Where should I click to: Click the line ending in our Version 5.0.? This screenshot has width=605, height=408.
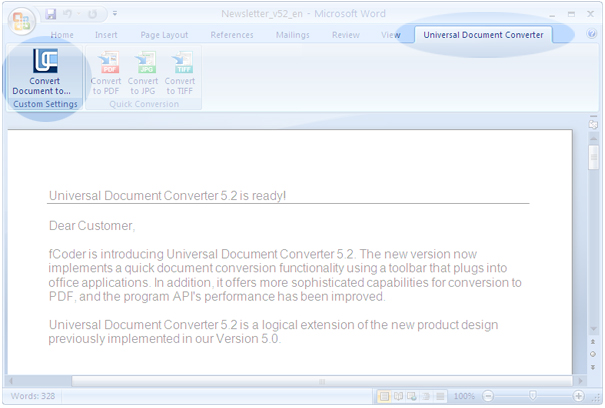coord(164,339)
